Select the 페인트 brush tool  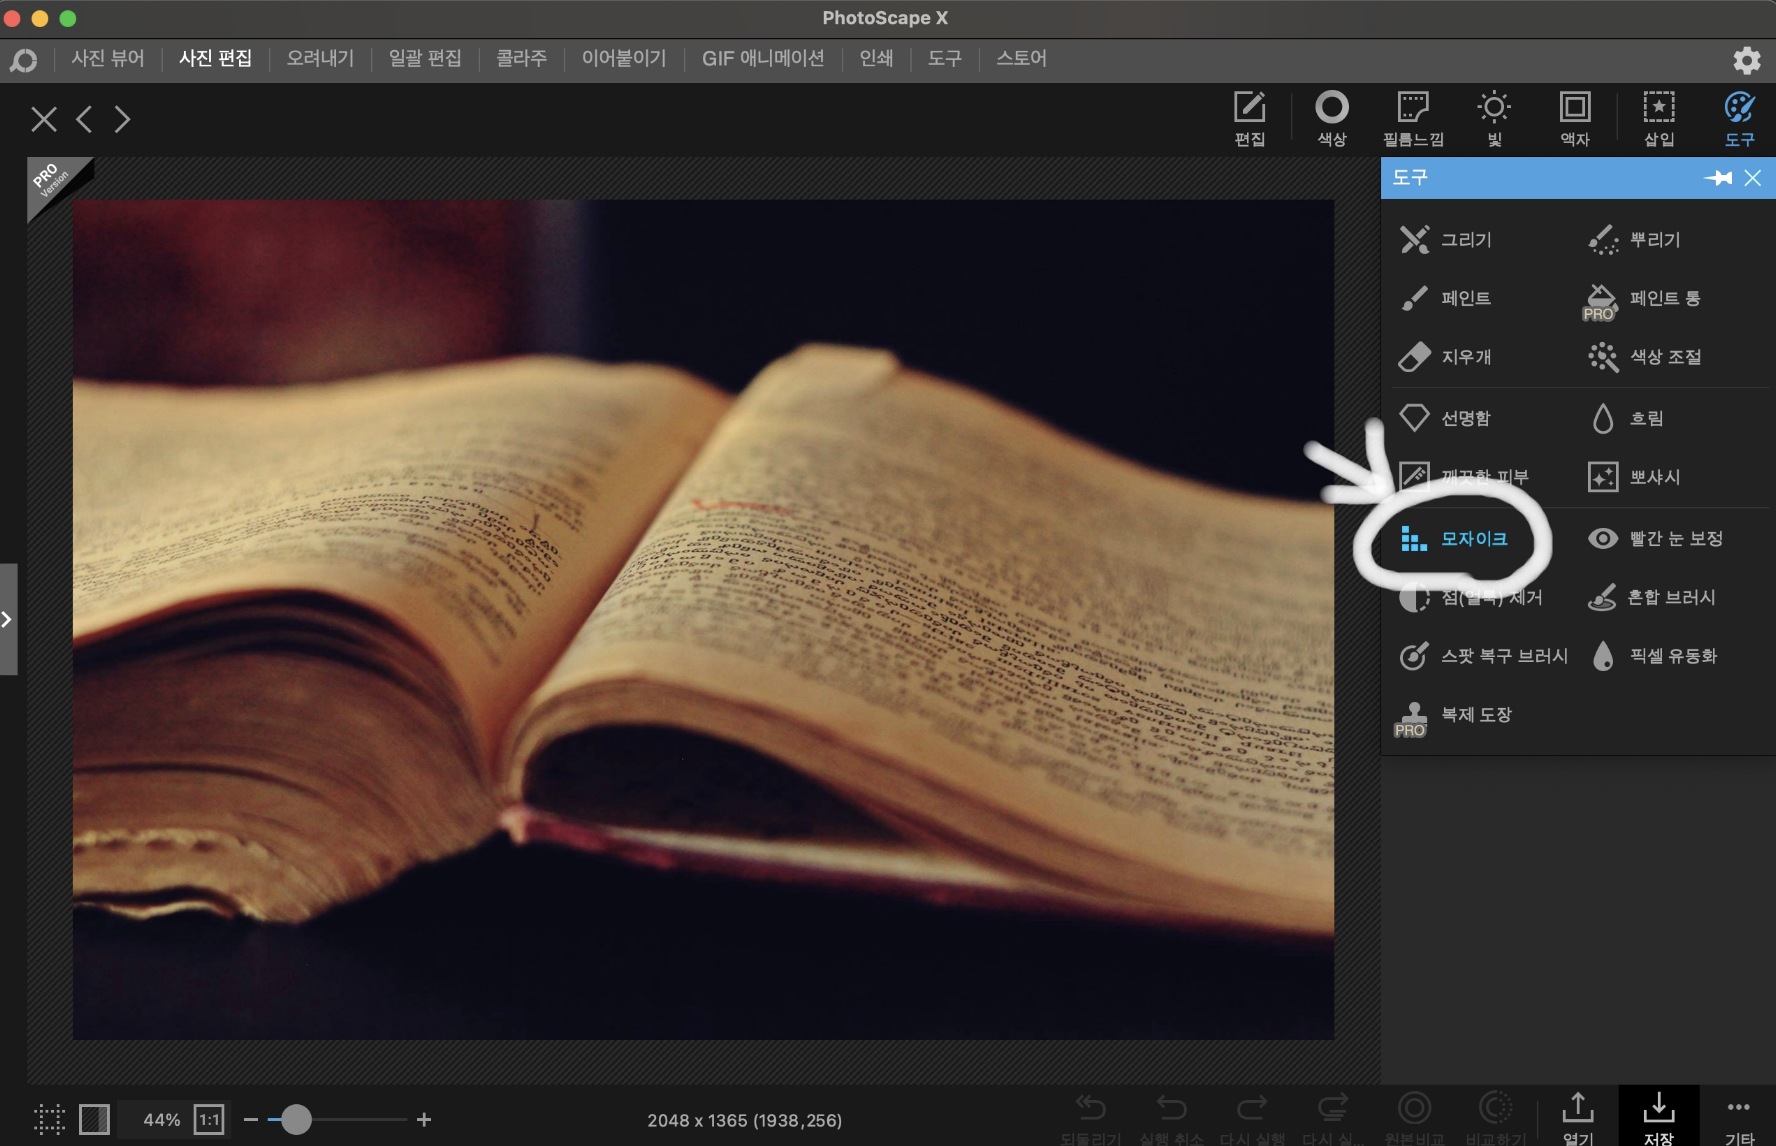[x=1446, y=298]
